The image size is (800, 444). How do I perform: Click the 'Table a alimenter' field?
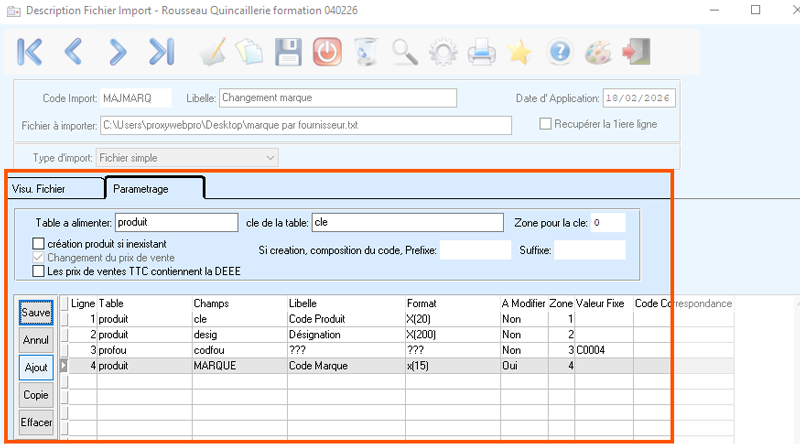[x=177, y=223]
